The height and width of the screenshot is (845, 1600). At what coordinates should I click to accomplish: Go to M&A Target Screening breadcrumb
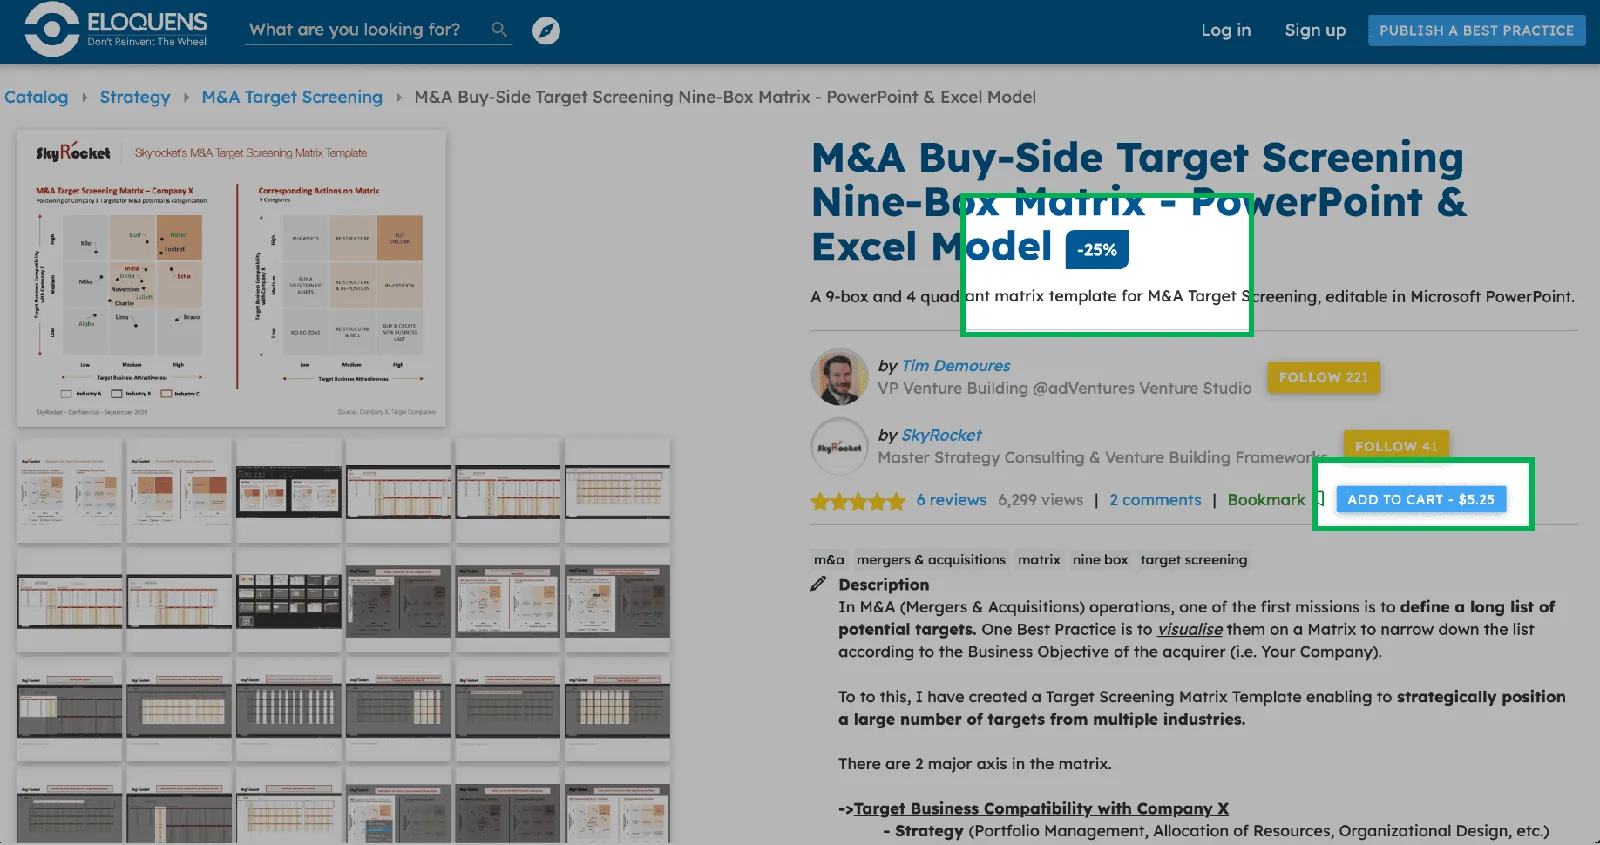click(292, 97)
